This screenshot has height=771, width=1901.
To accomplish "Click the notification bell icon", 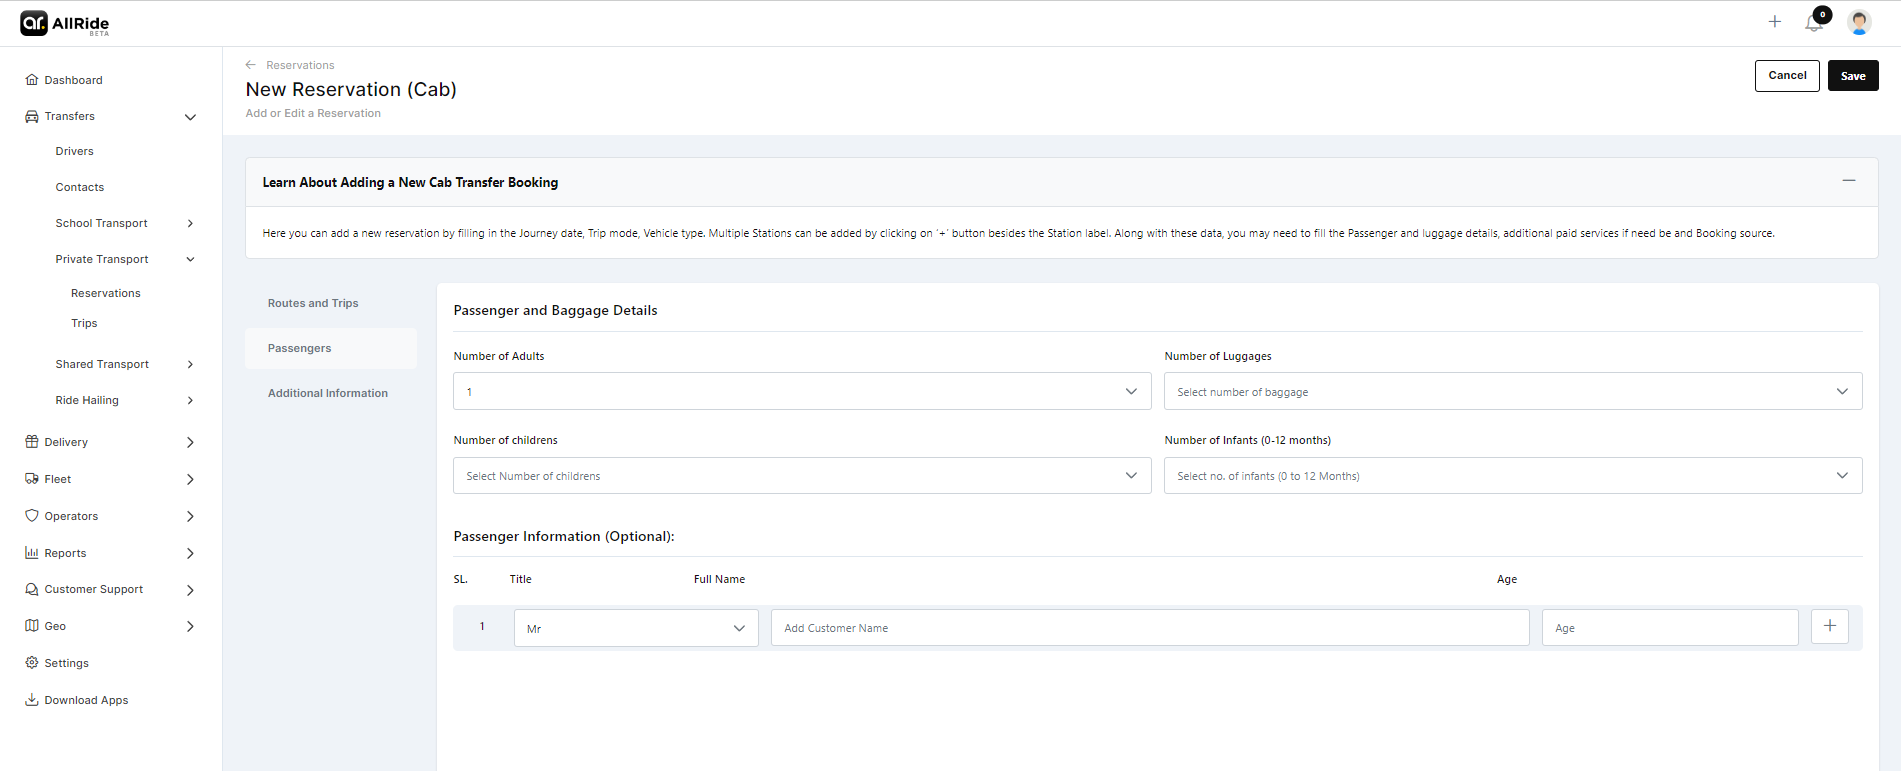I will pyautogui.click(x=1813, y=22).
